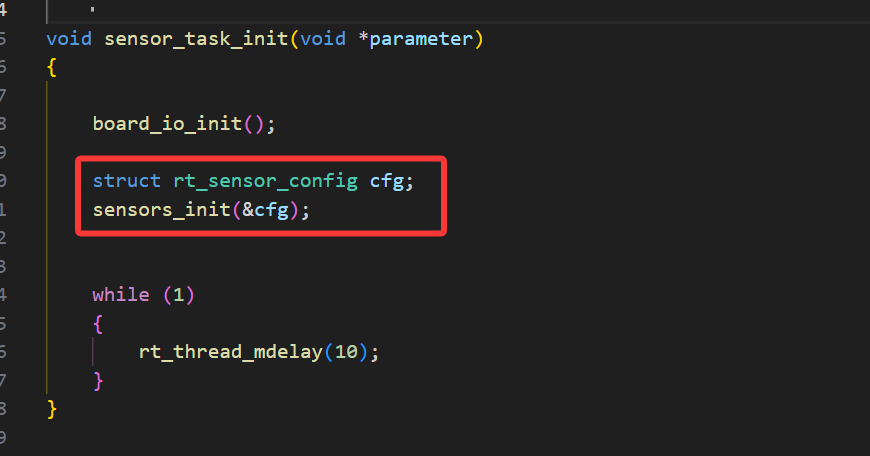The width and height of the screenshot is (870, 456).
Task: Click the line number beside board_io_init
Action: click(4, 124)
